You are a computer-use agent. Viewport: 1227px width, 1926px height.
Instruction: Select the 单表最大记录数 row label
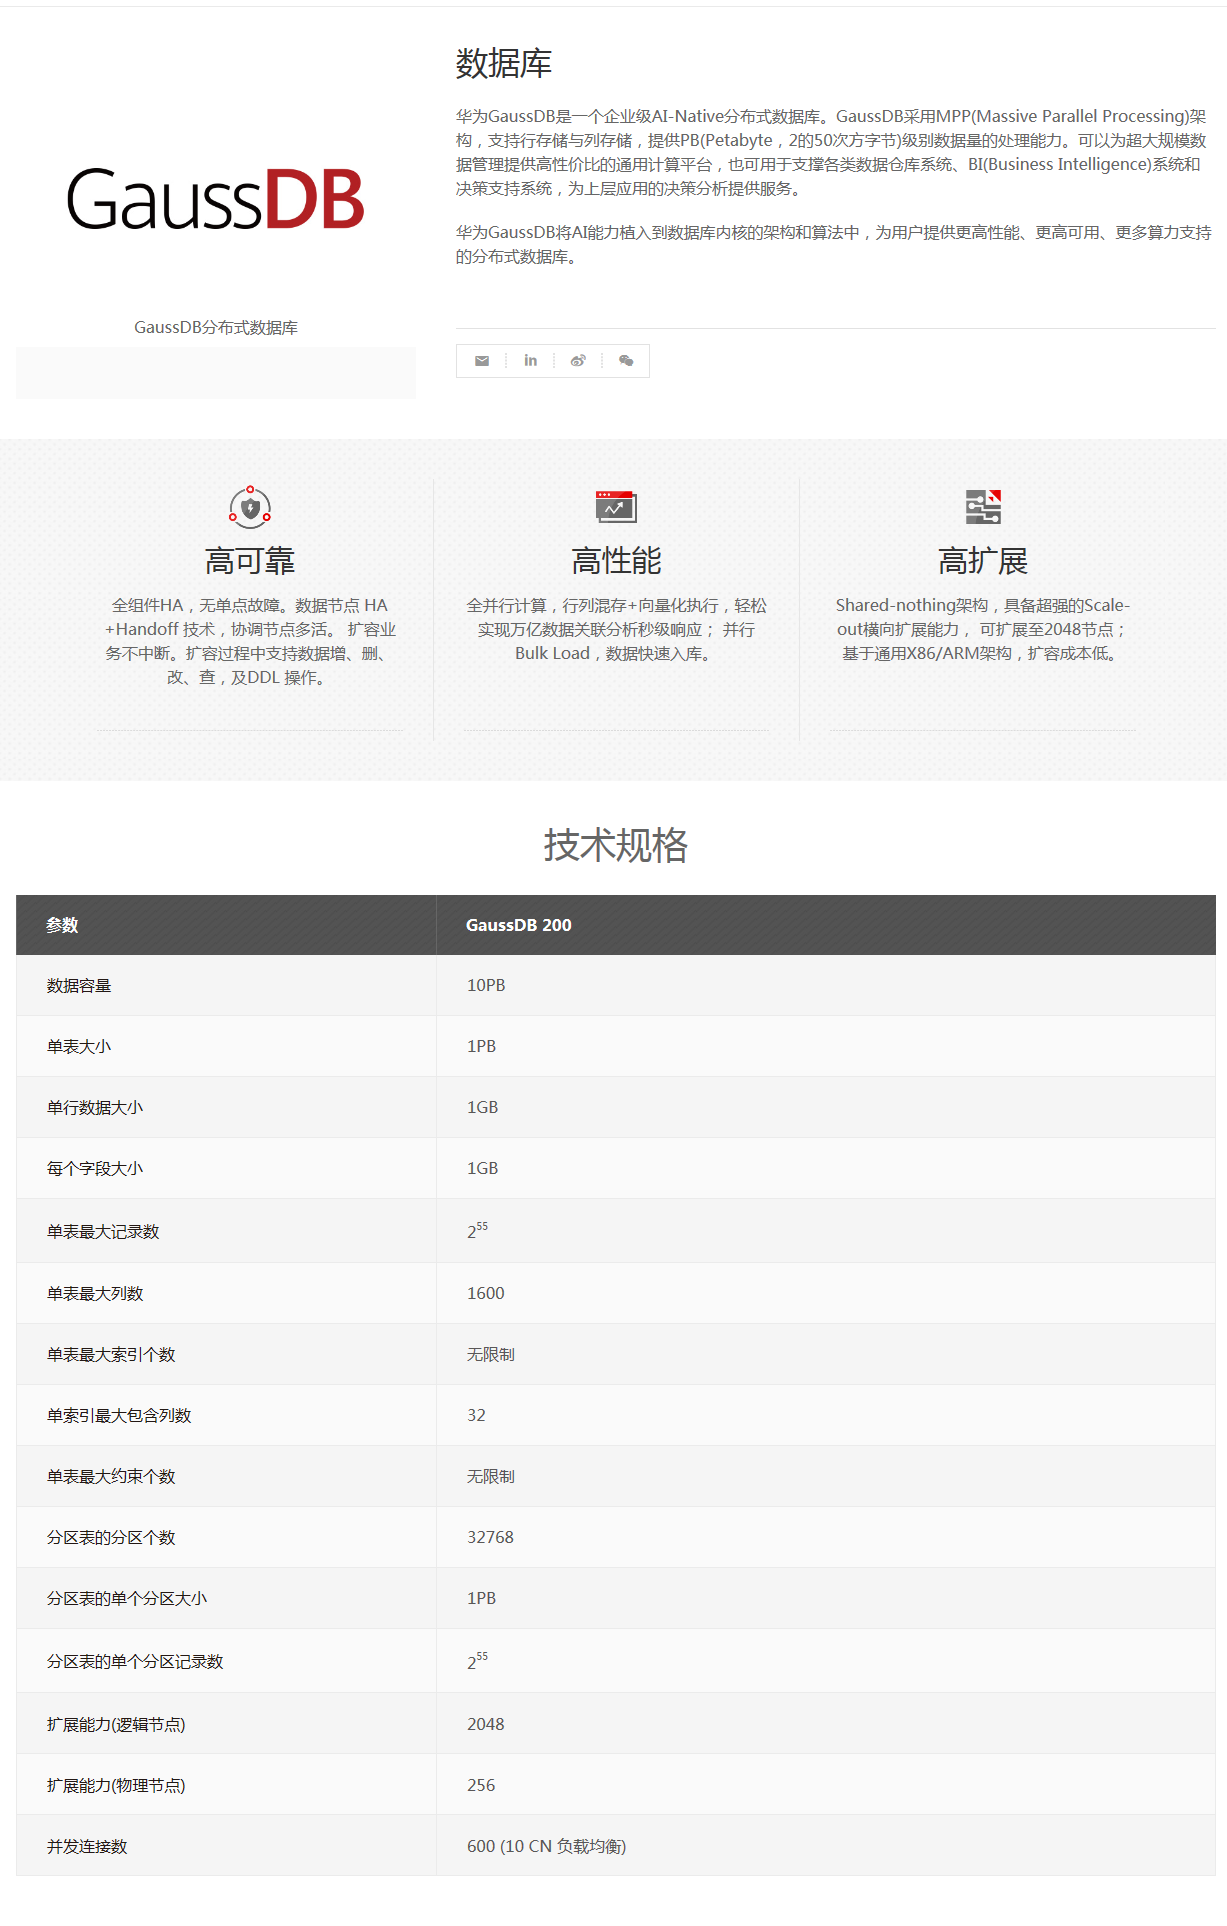pyautogui.click(x=103, y=1232)
